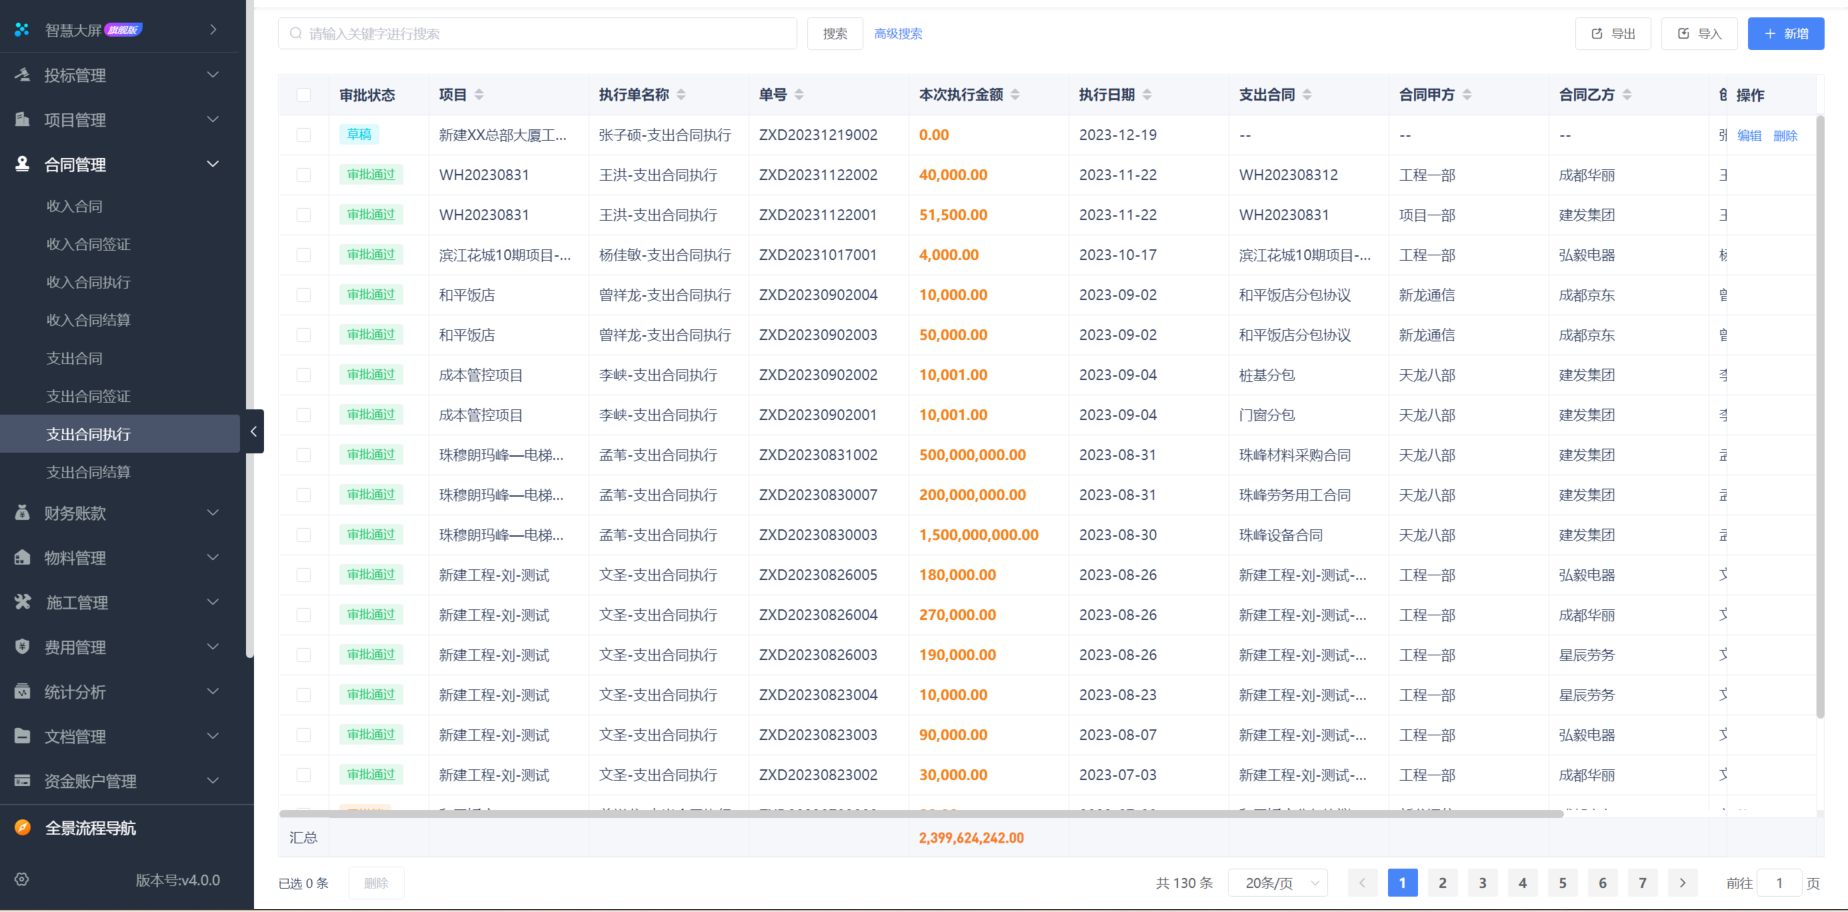
Task: Select the checkbox for row ZXD20230831002
Action: pos(304,455)
